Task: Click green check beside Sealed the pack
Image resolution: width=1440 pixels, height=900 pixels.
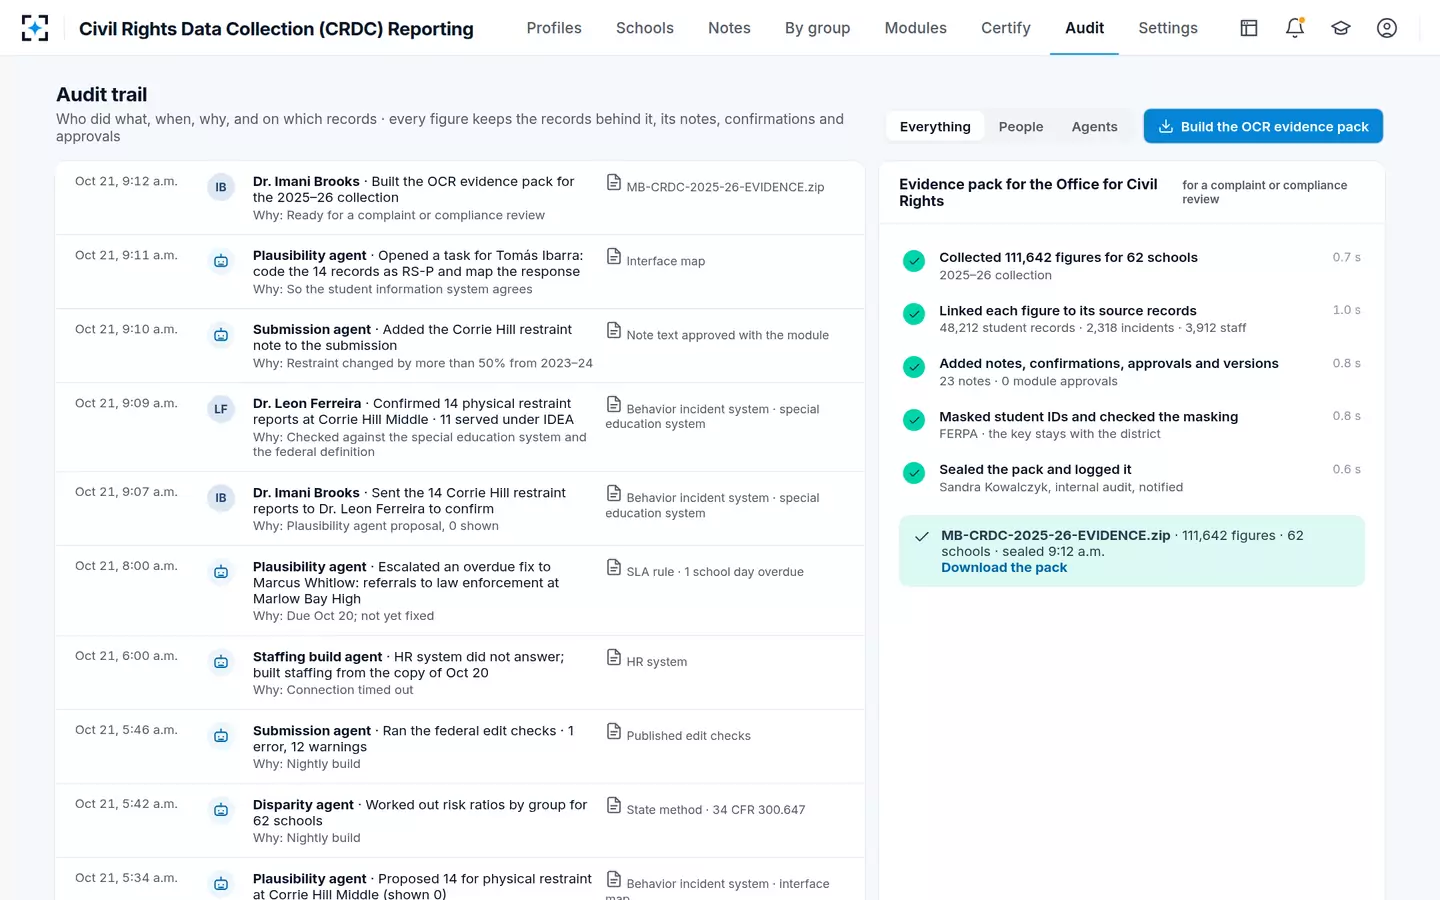Action: tap(914, 473)
